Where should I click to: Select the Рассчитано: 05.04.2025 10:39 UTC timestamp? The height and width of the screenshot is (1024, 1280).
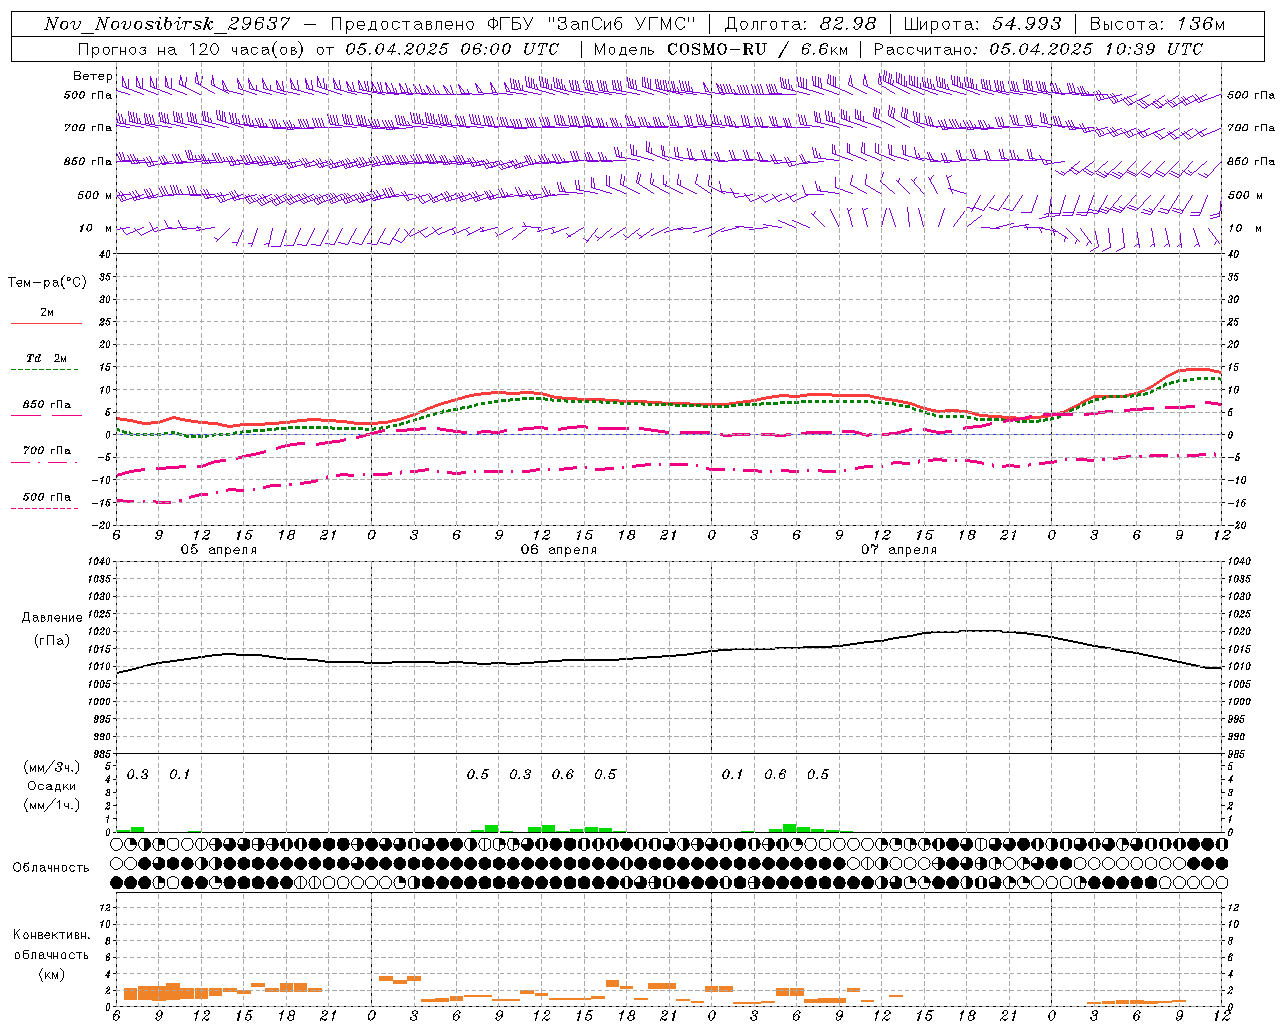pos(1038,49)
